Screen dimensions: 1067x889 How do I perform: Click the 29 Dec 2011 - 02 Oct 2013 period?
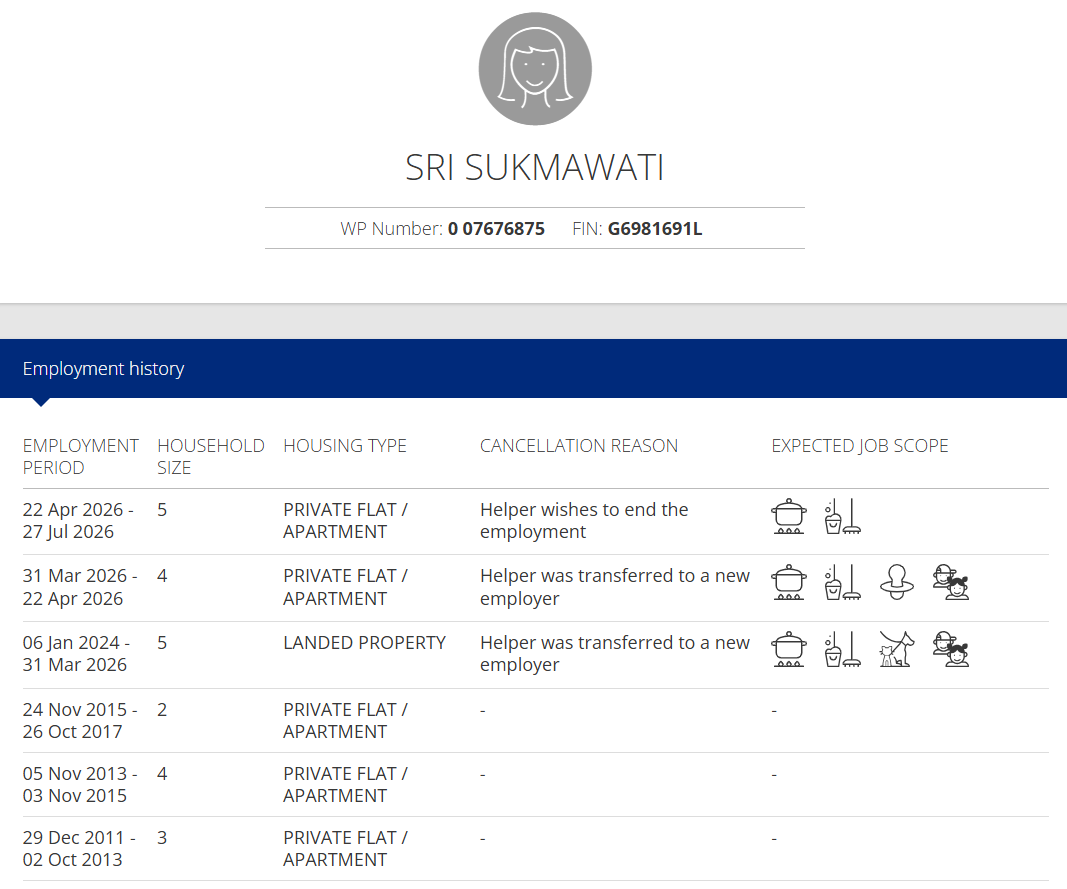coord(79,848)
